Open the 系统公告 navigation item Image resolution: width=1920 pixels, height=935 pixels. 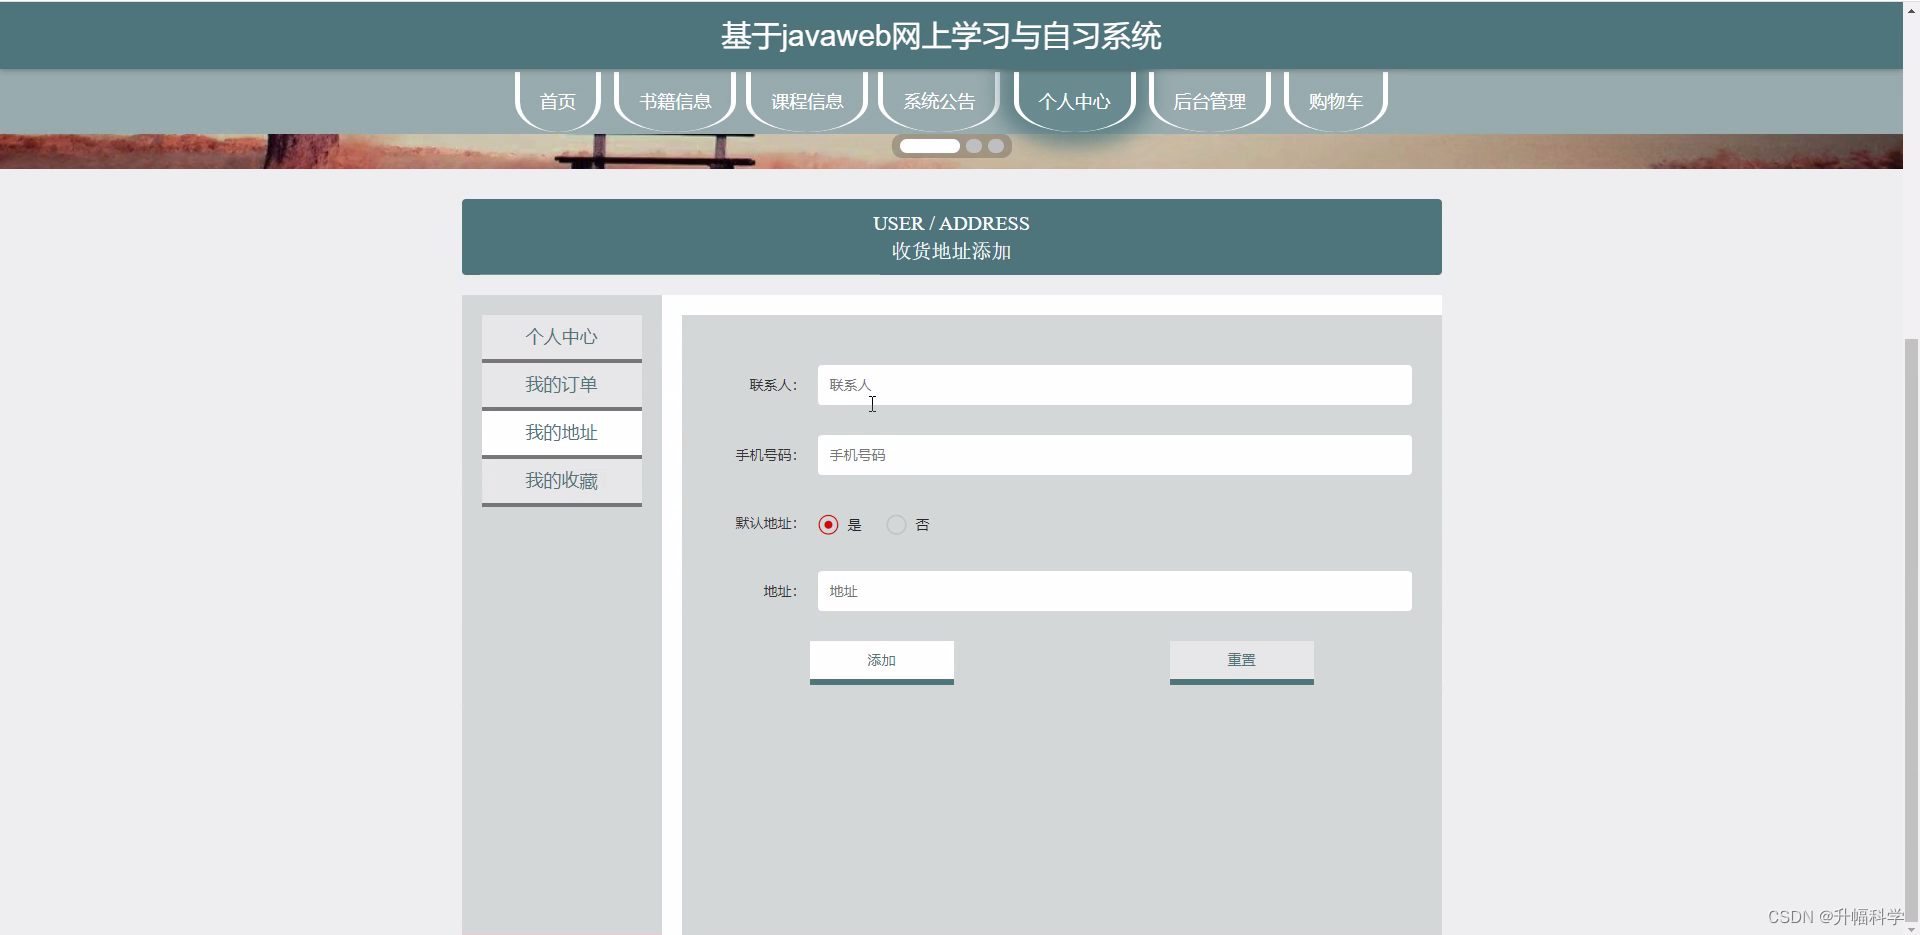938,101
